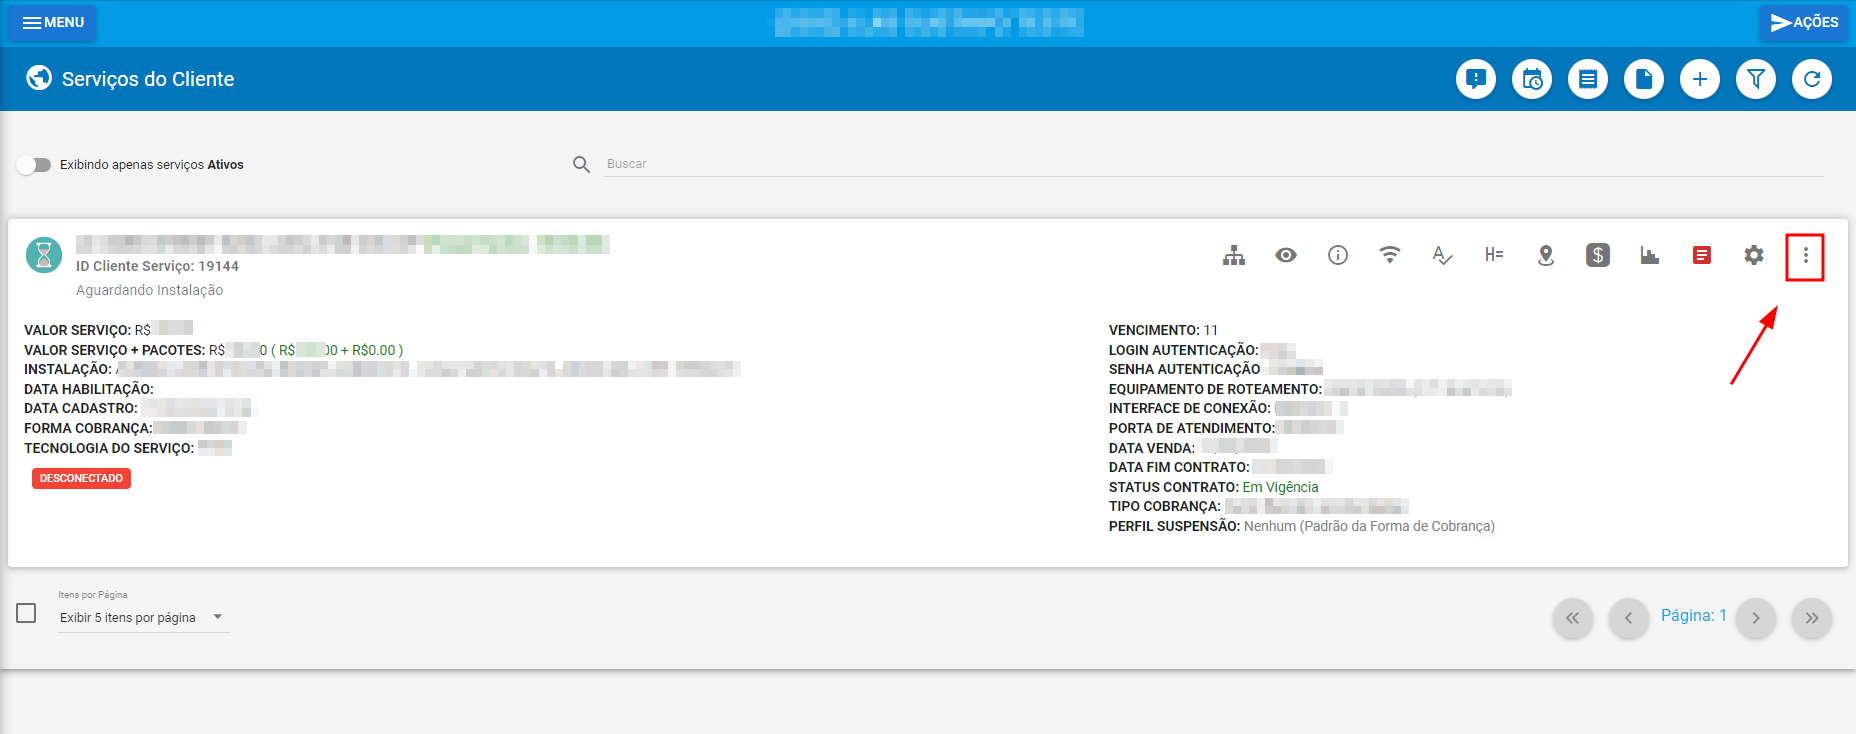Click the PERFIL SUSPENSÃO Nenhum value
The image size is (1856, 734).
pyautogui.click(x=1369, y=526)
